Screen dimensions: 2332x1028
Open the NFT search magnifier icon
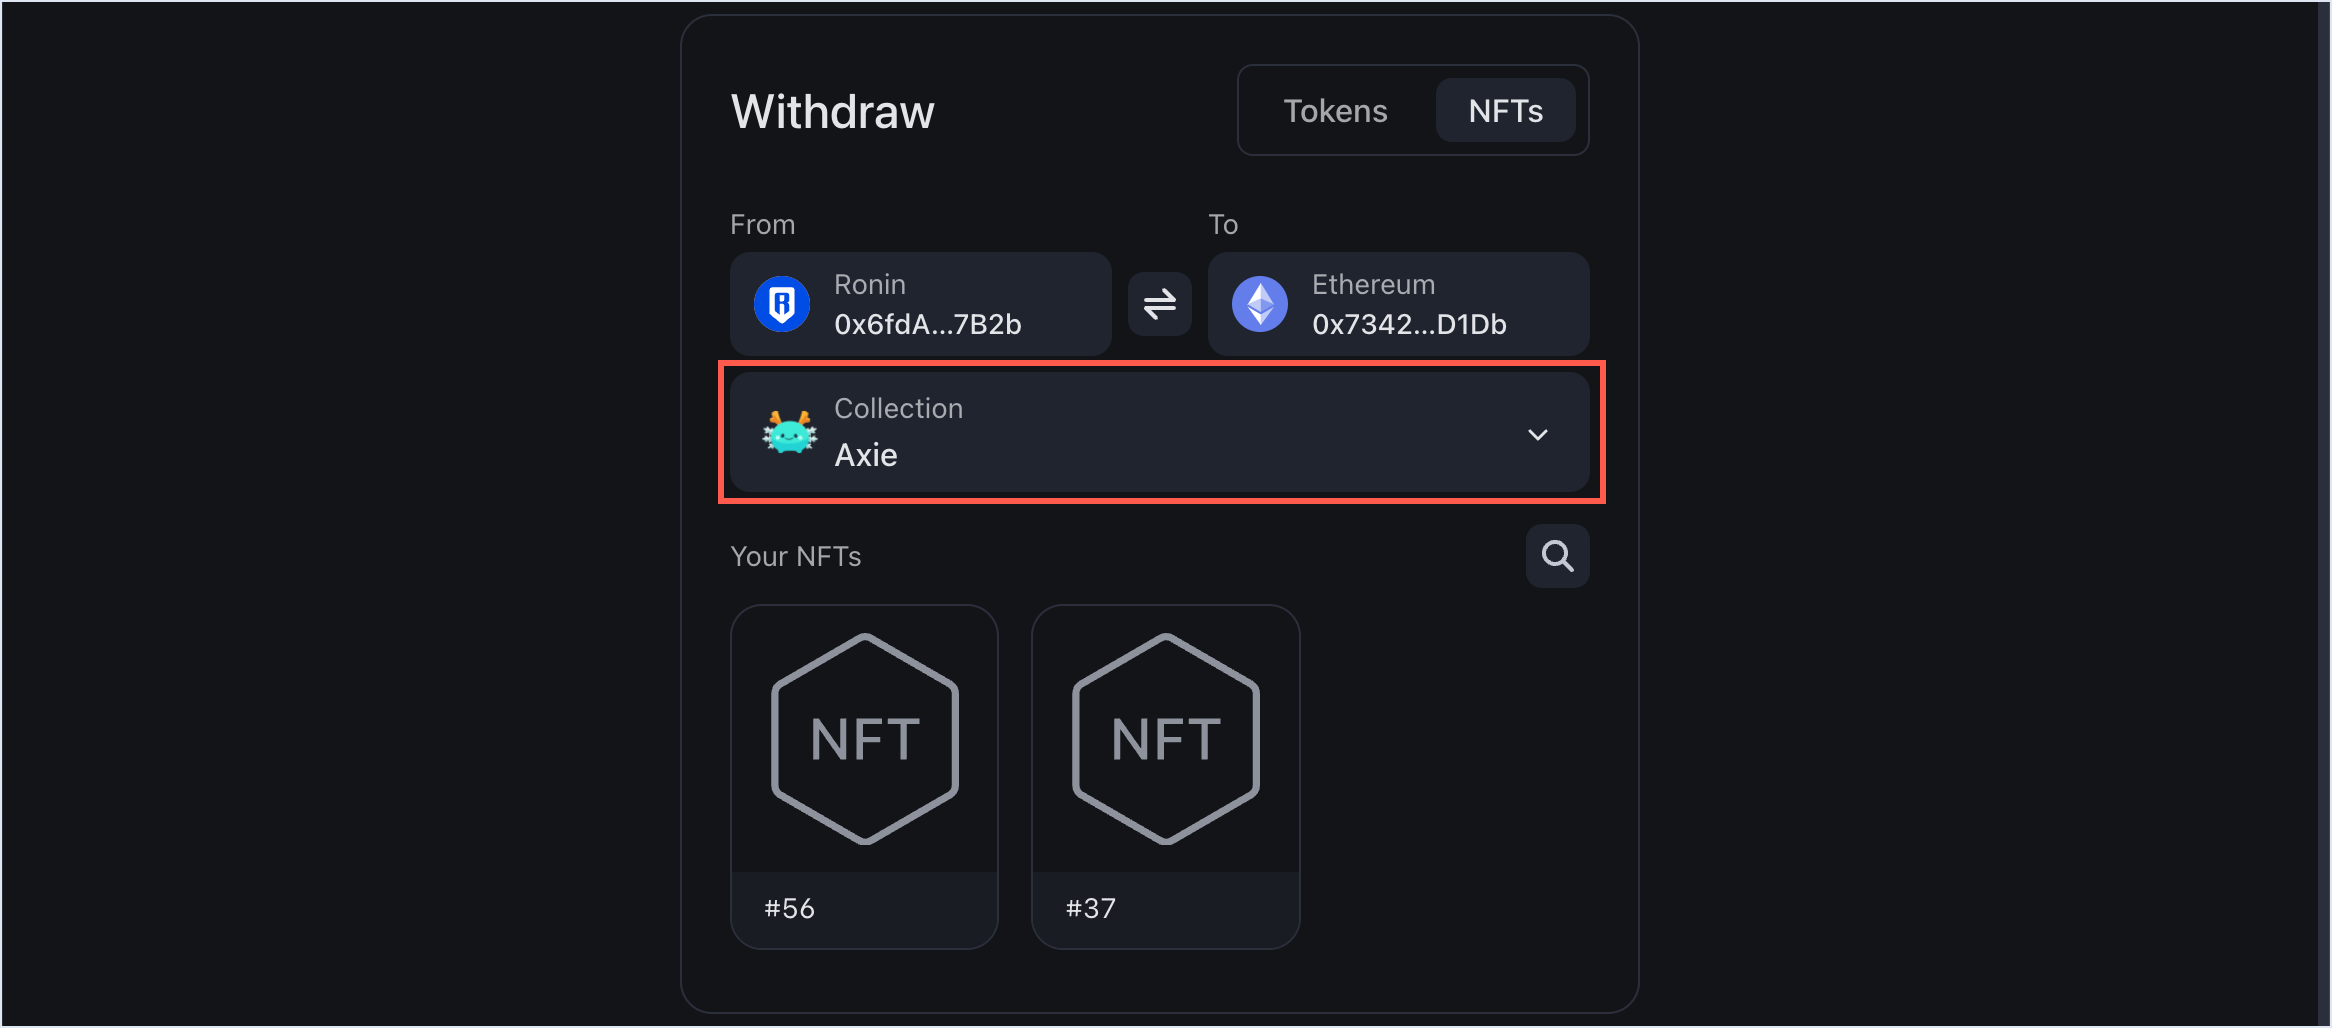[1557, 555]
